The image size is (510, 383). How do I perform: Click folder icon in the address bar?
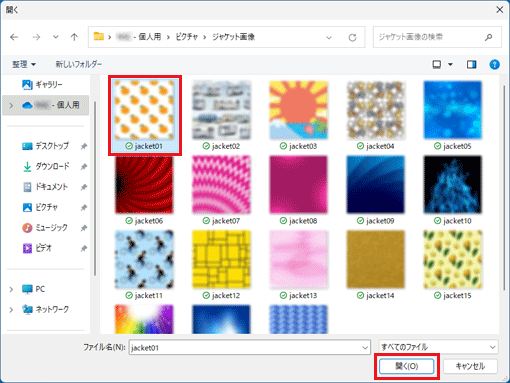tap(99, 36)
